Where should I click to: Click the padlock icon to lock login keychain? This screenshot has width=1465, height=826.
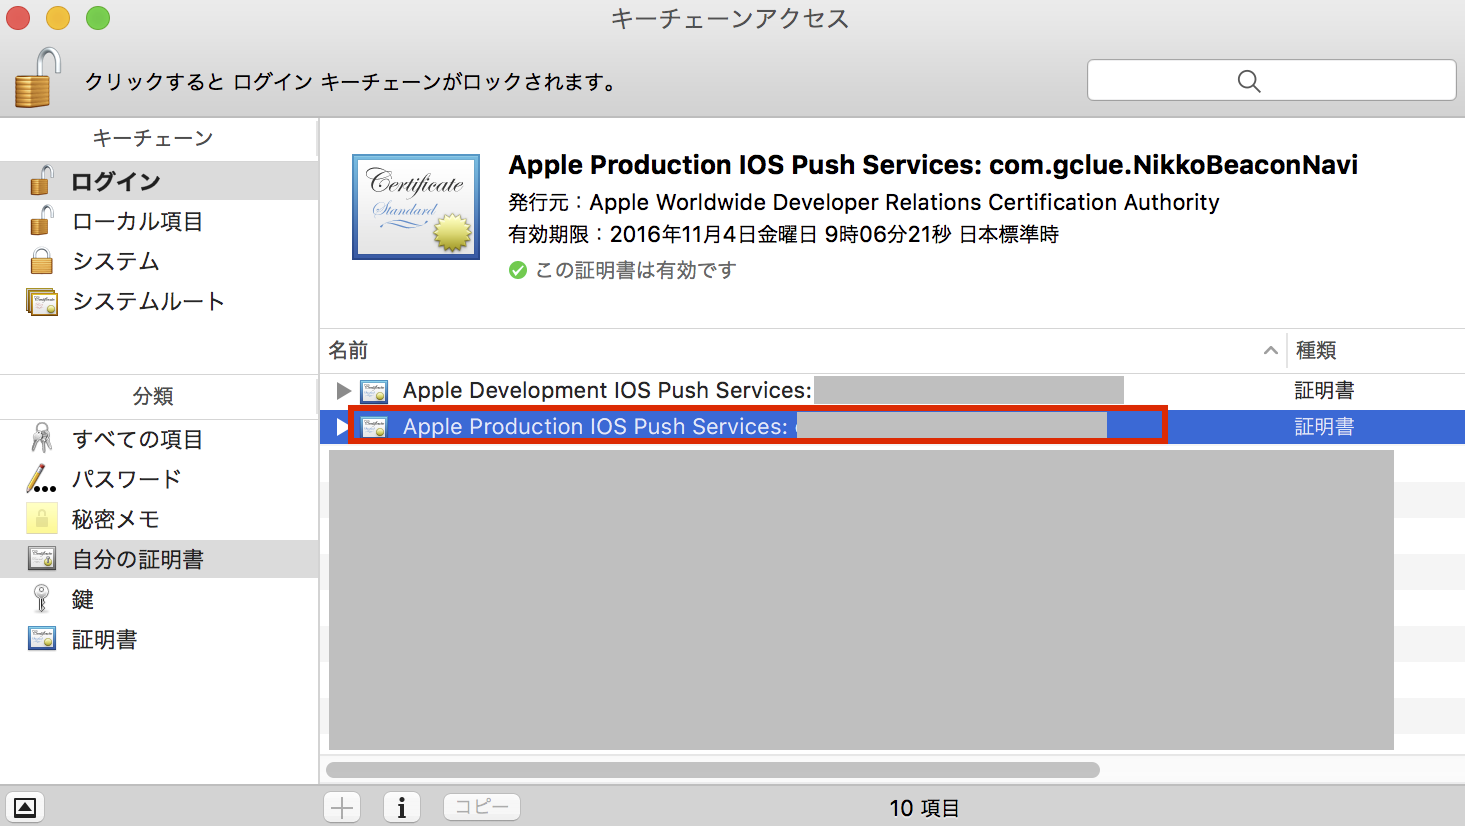click(37, 79)
